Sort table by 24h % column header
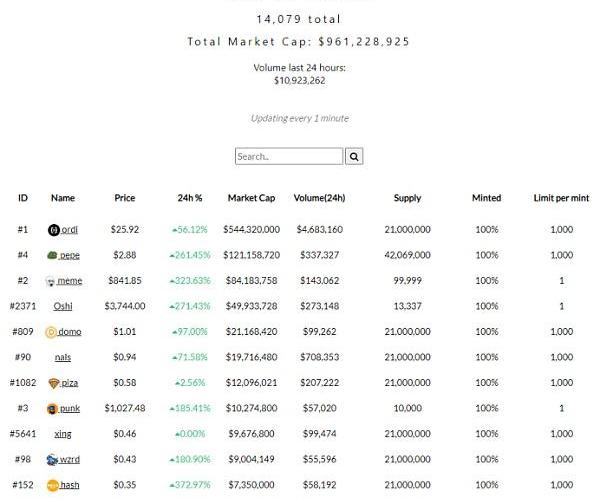The height and width of the screenshot is (500, 600). point(190,198)
